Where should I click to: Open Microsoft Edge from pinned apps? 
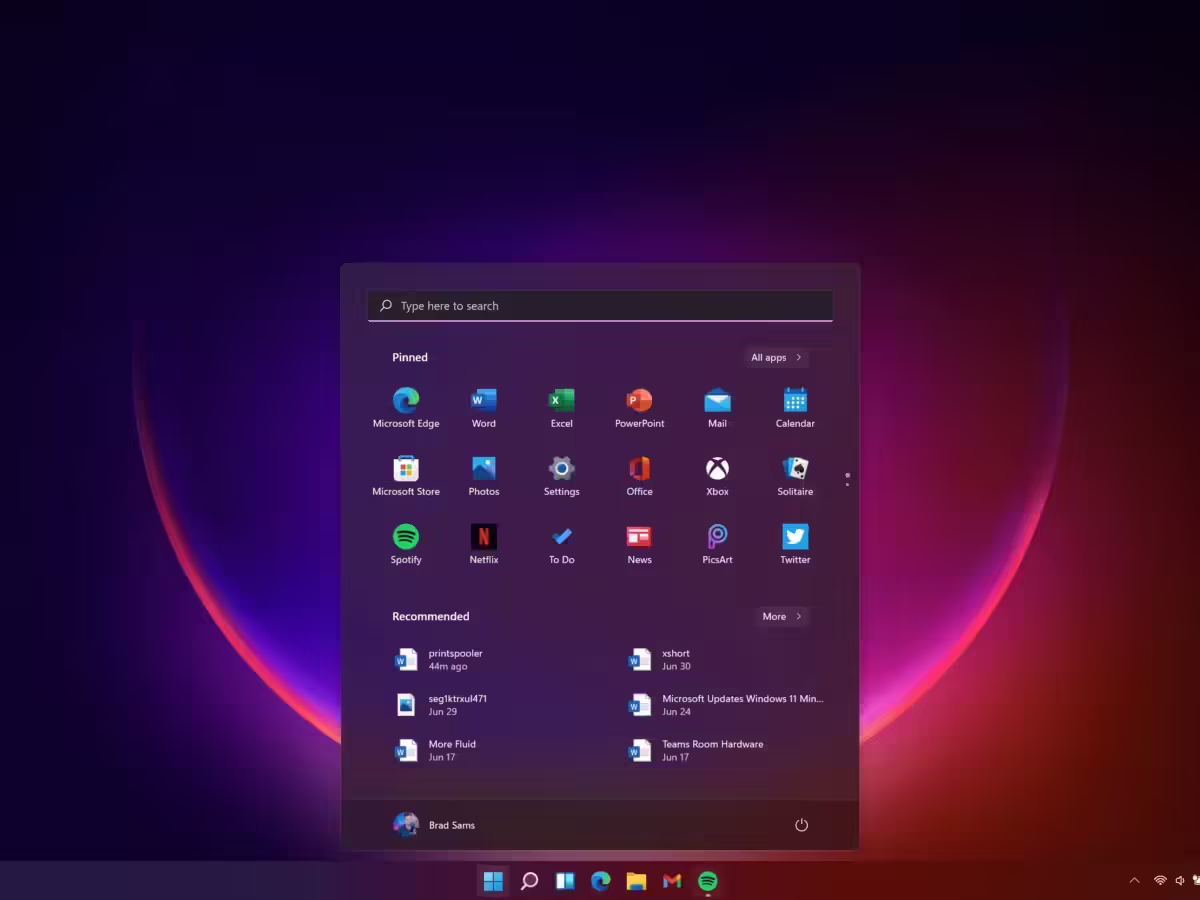point(406,408)
